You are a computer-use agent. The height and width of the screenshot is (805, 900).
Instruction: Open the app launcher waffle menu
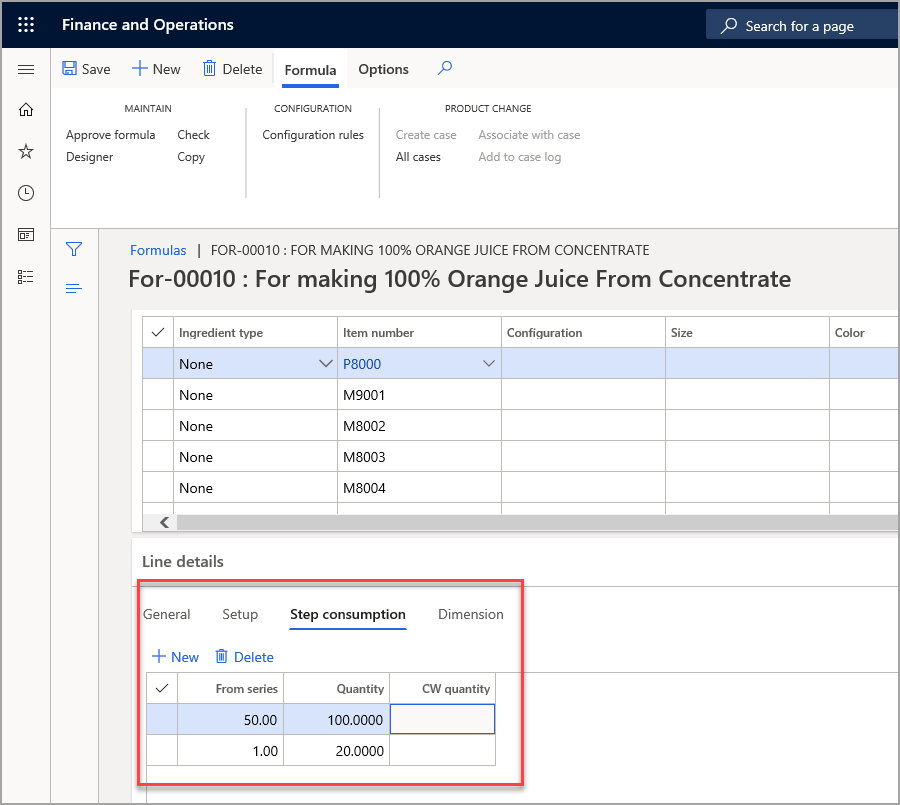(x=26, y=25)
